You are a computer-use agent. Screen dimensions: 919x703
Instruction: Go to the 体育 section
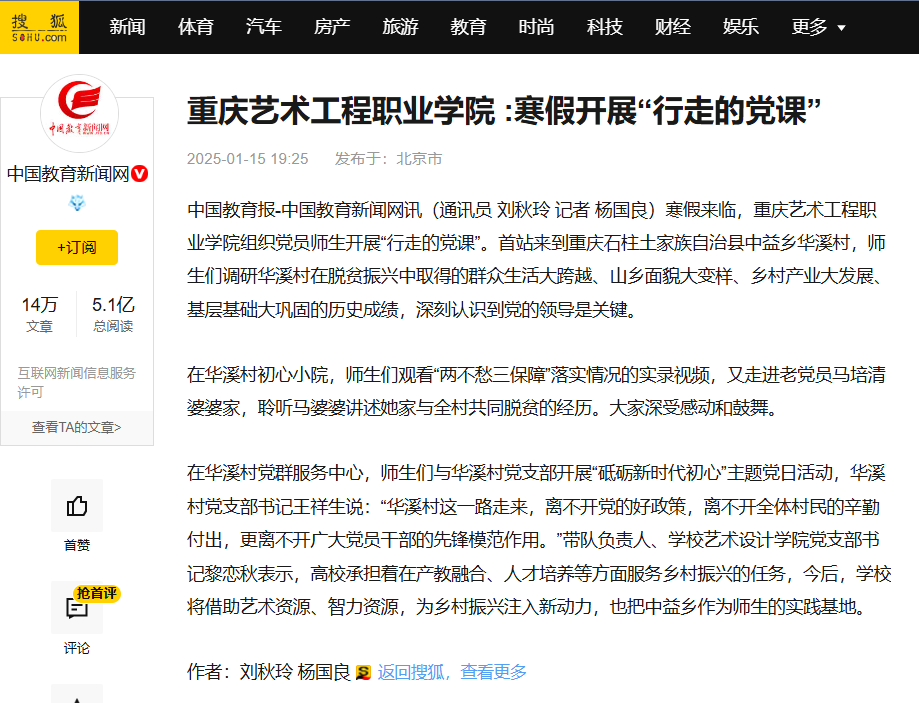click(x=195, y=27)
